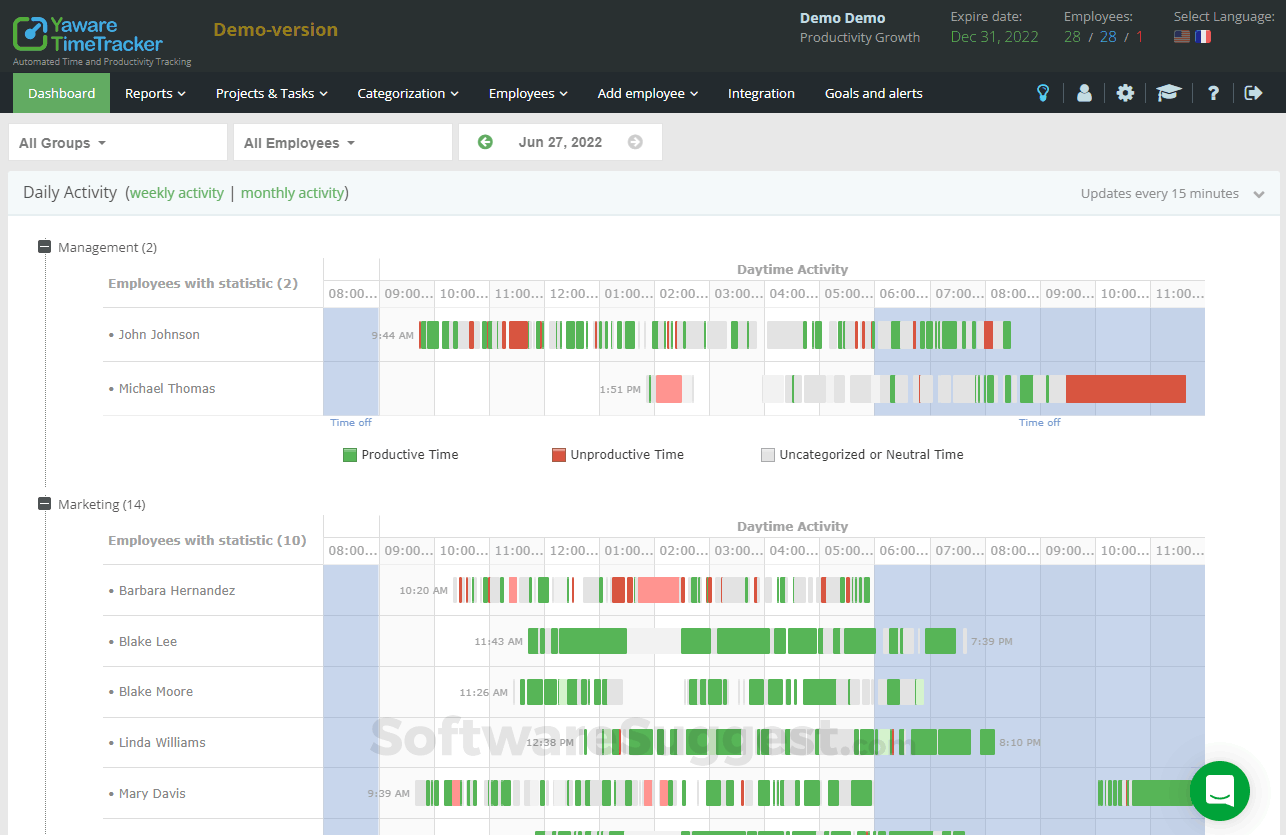Open the question mark help icon
Image resolution: width=1286 pixels, height=835 pixels.
[1211, 93]
